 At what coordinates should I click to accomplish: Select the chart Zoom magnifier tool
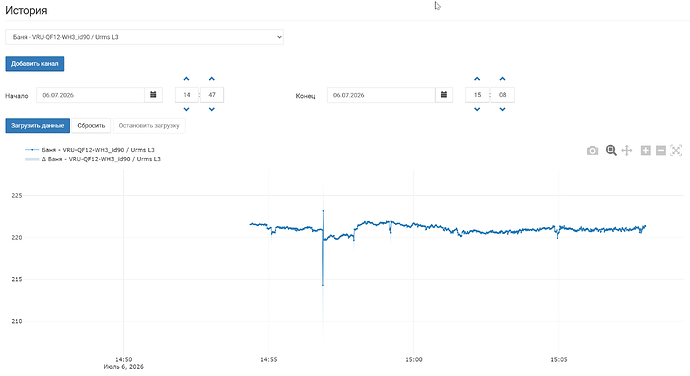(x=611, y=151)
